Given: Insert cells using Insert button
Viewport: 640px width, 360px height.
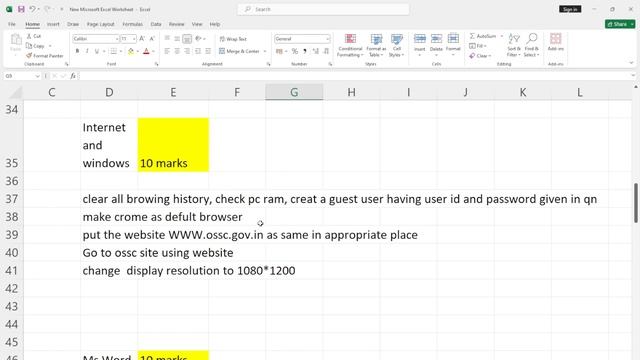Looking at the screenshot, I should (x=420, y=45).
